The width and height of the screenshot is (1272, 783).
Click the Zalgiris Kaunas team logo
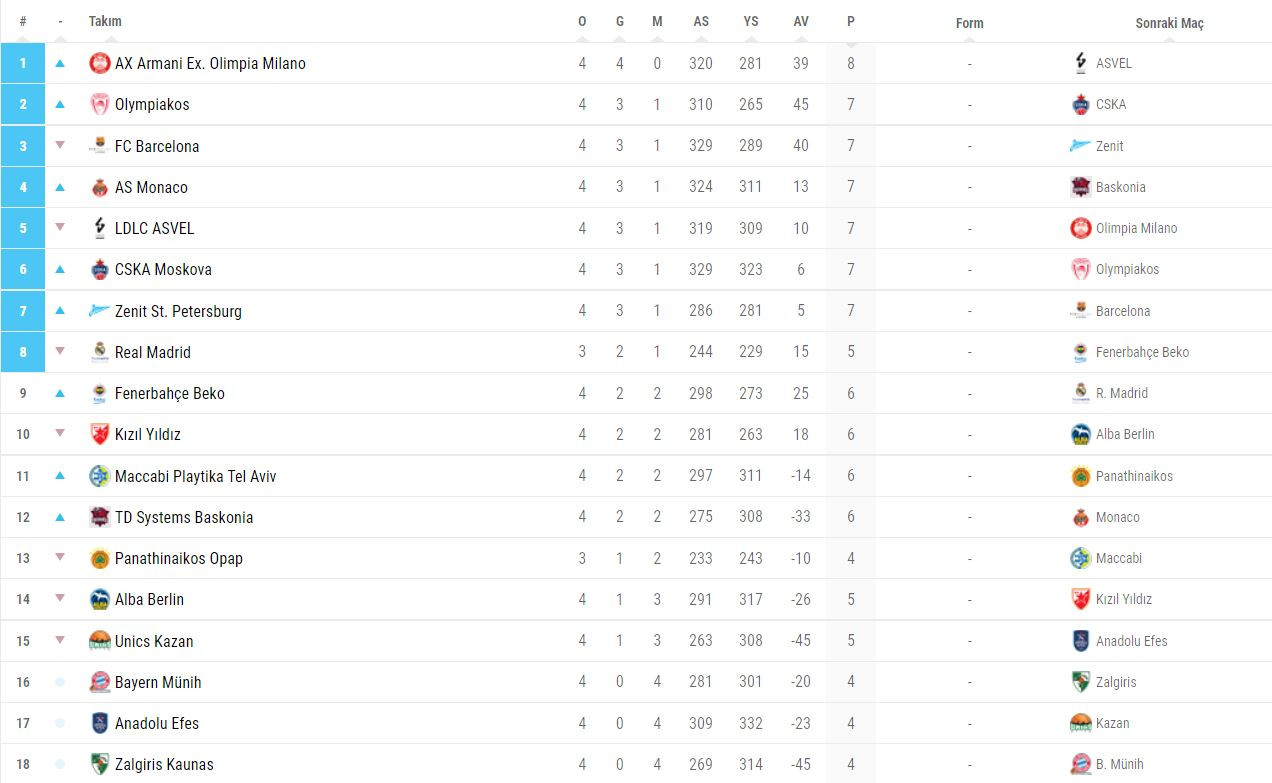pos(100,764)
